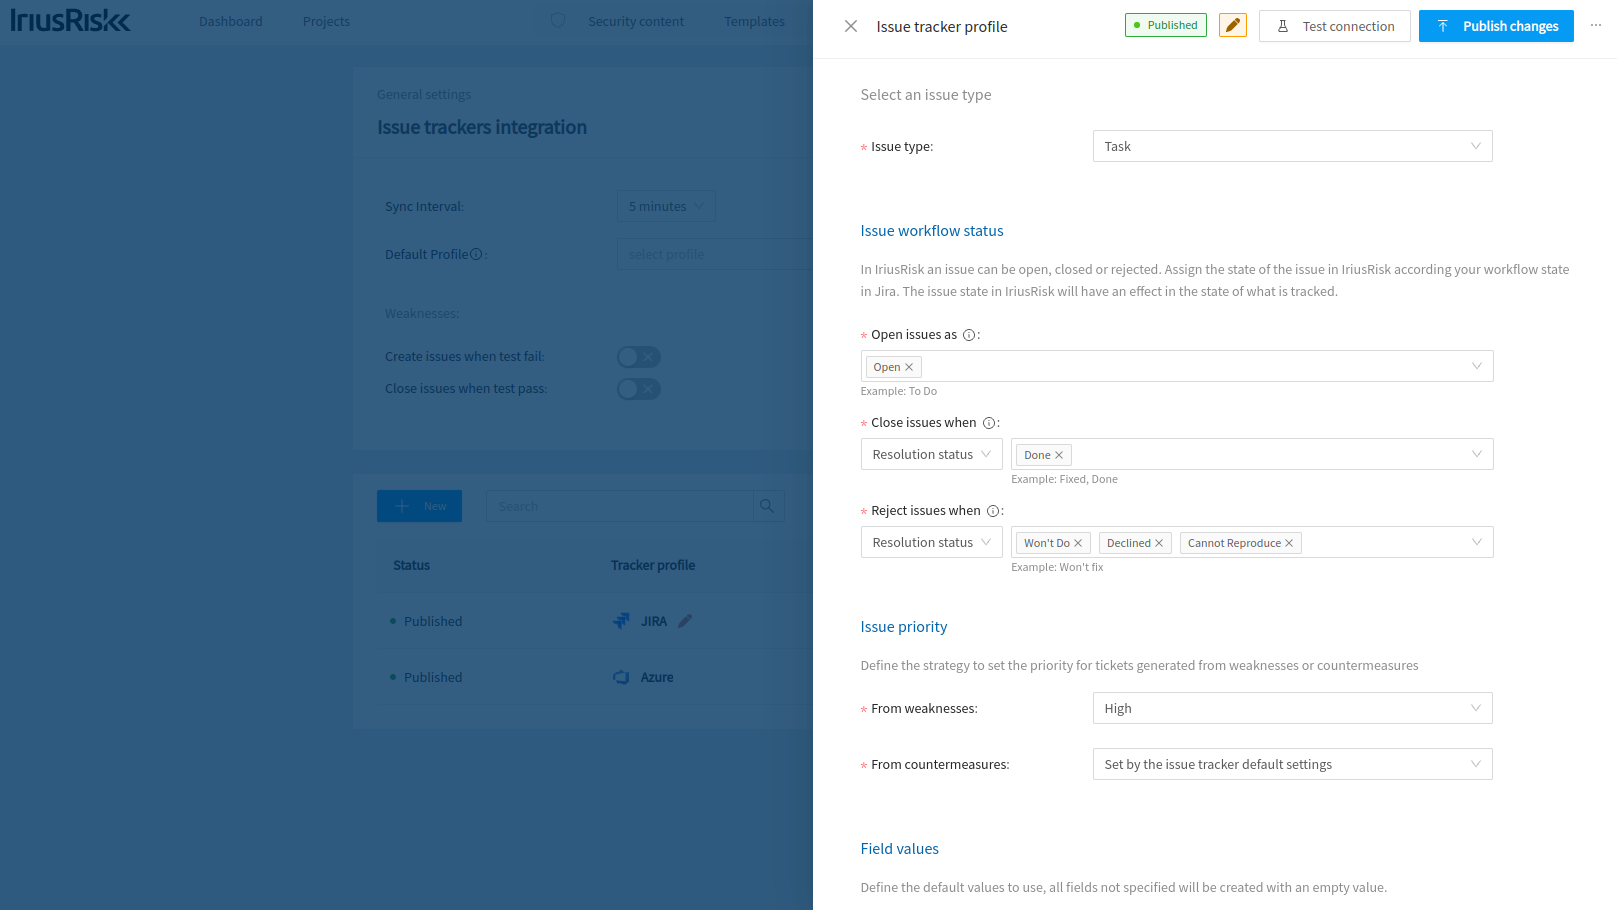
Task: Click the Field values heading
Action: 899,849
